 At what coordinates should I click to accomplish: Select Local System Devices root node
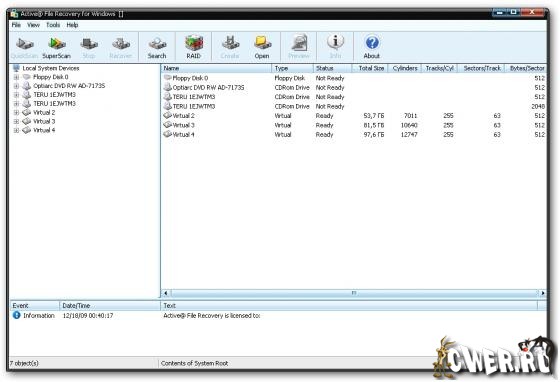tap(51, 68)
